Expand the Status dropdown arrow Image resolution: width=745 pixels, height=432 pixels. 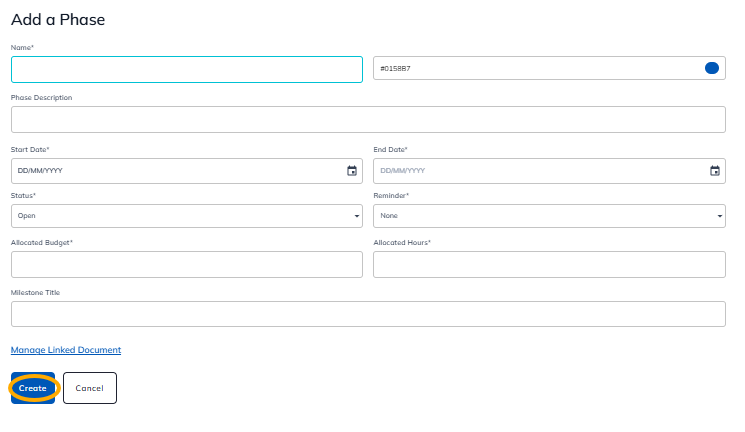click(357, 216)
